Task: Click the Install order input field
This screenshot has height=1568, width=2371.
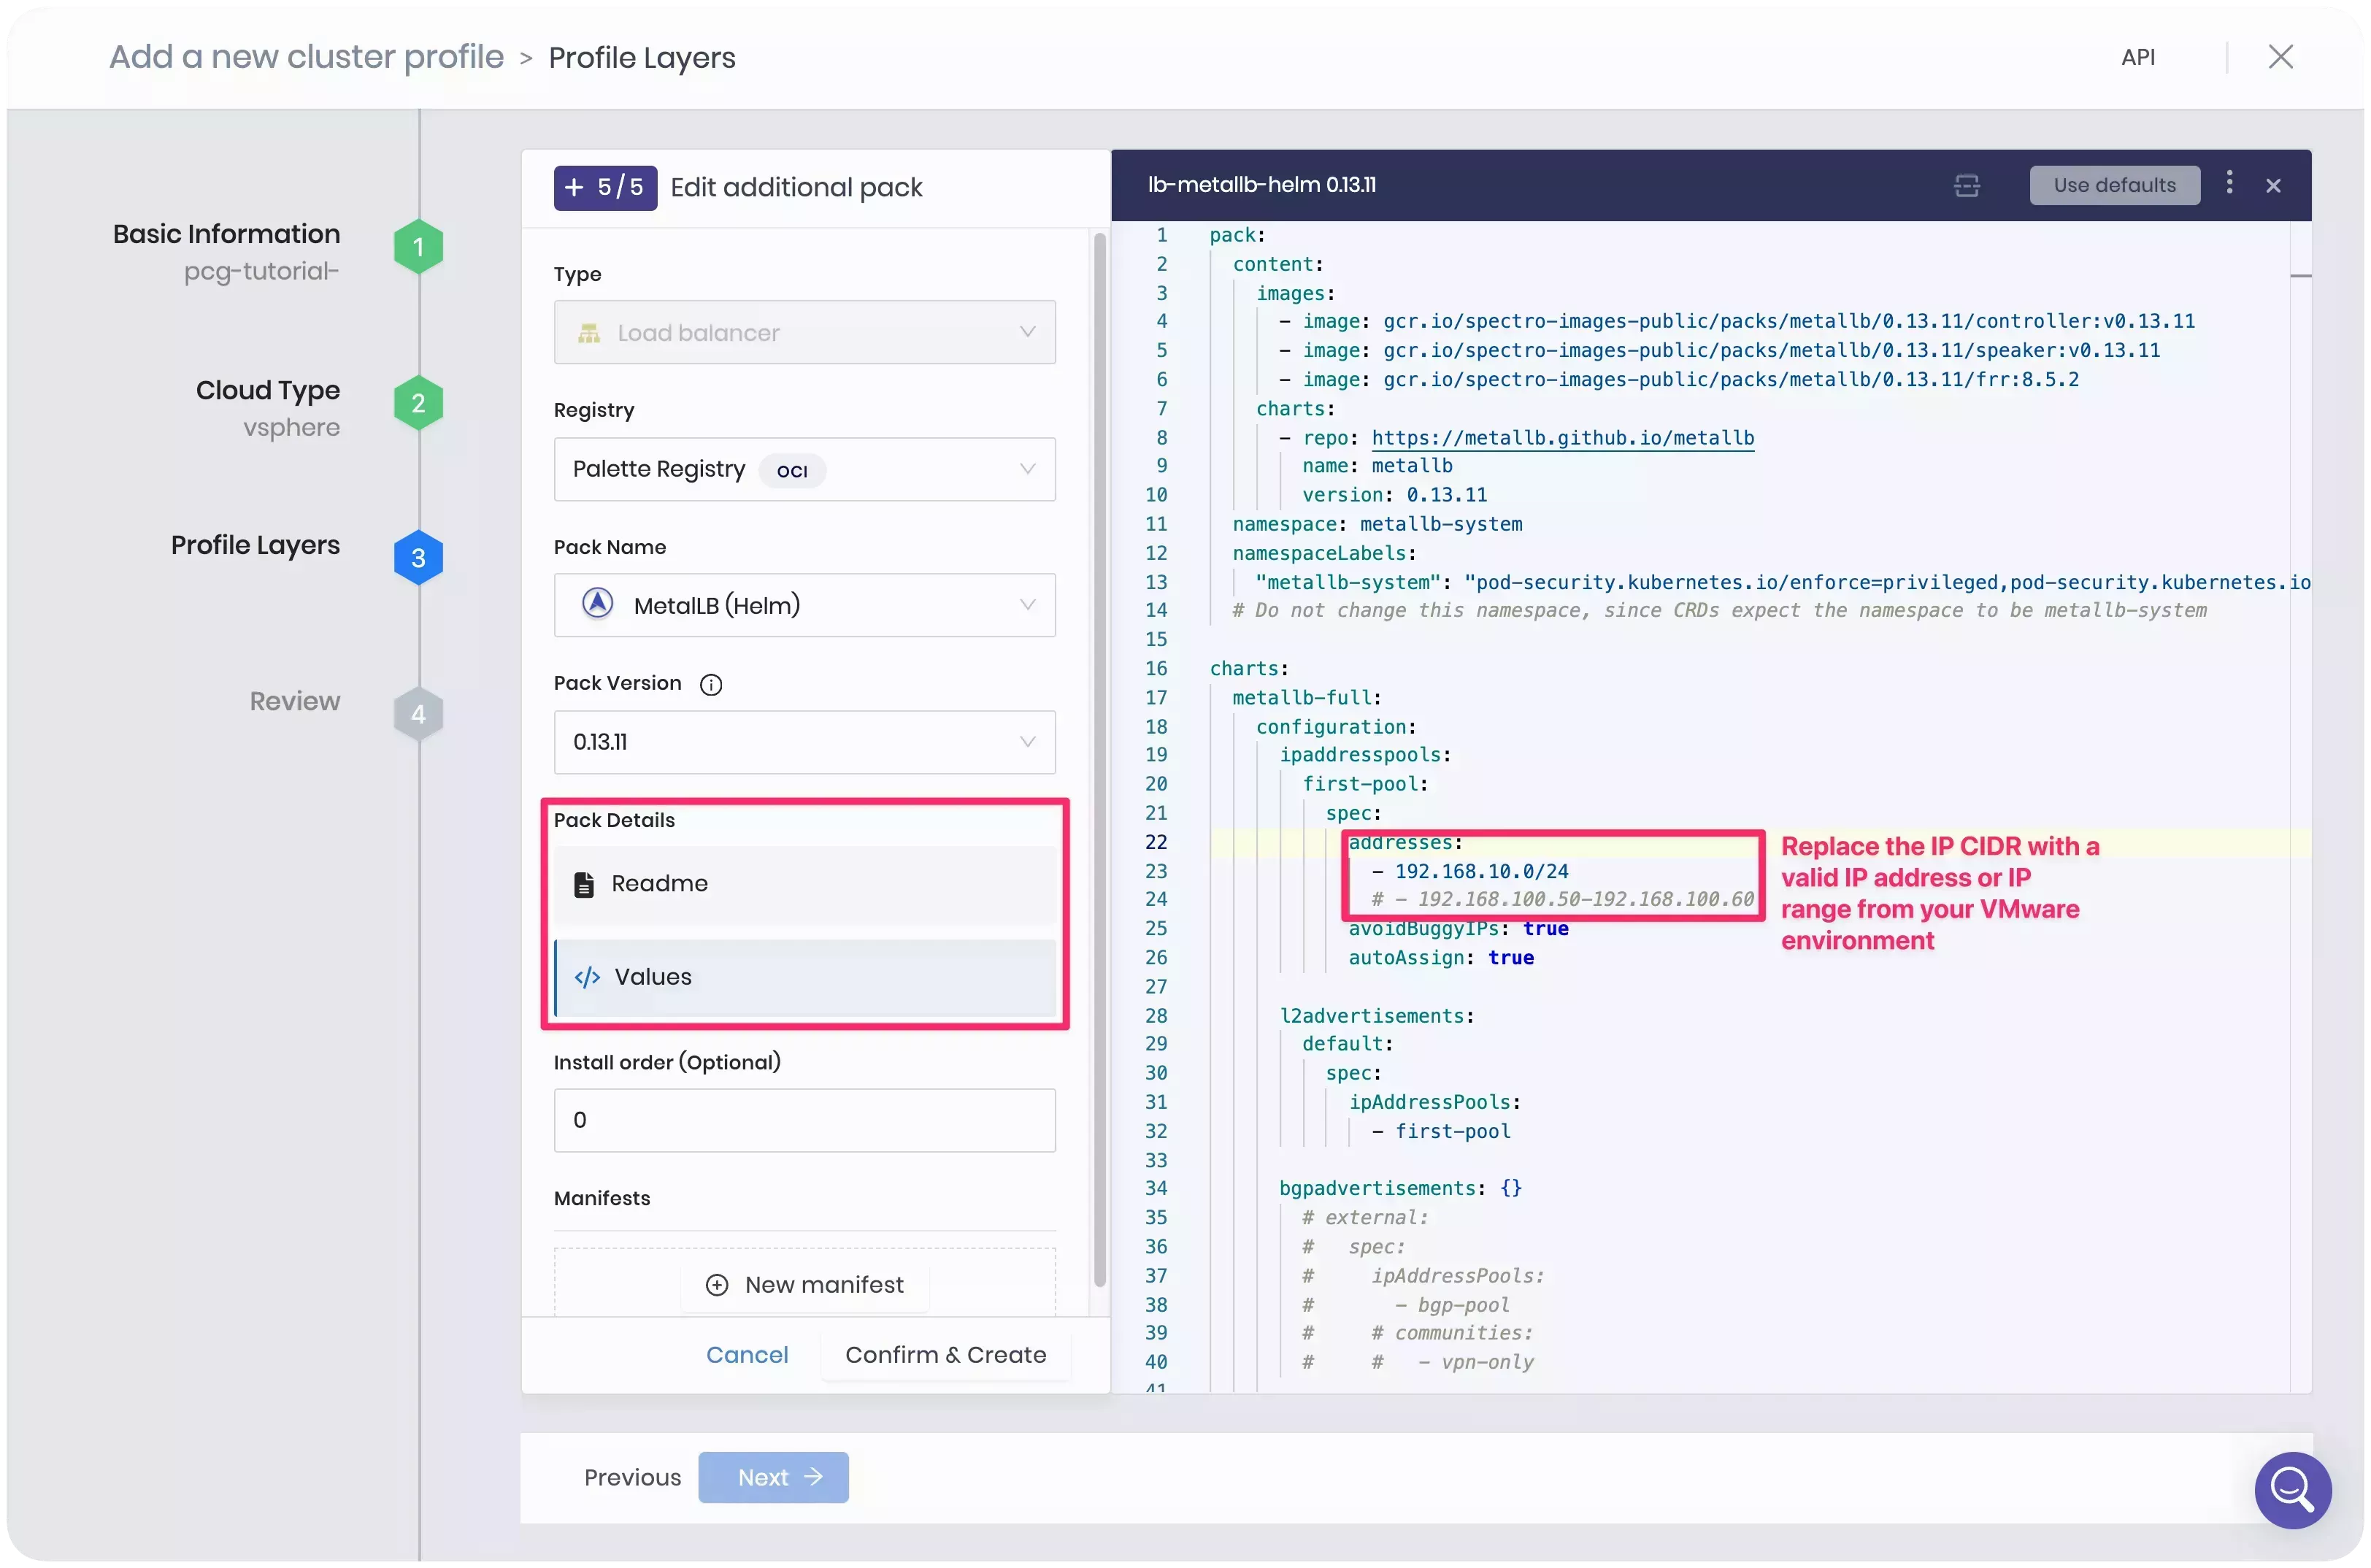Action: coord(804,1120)
